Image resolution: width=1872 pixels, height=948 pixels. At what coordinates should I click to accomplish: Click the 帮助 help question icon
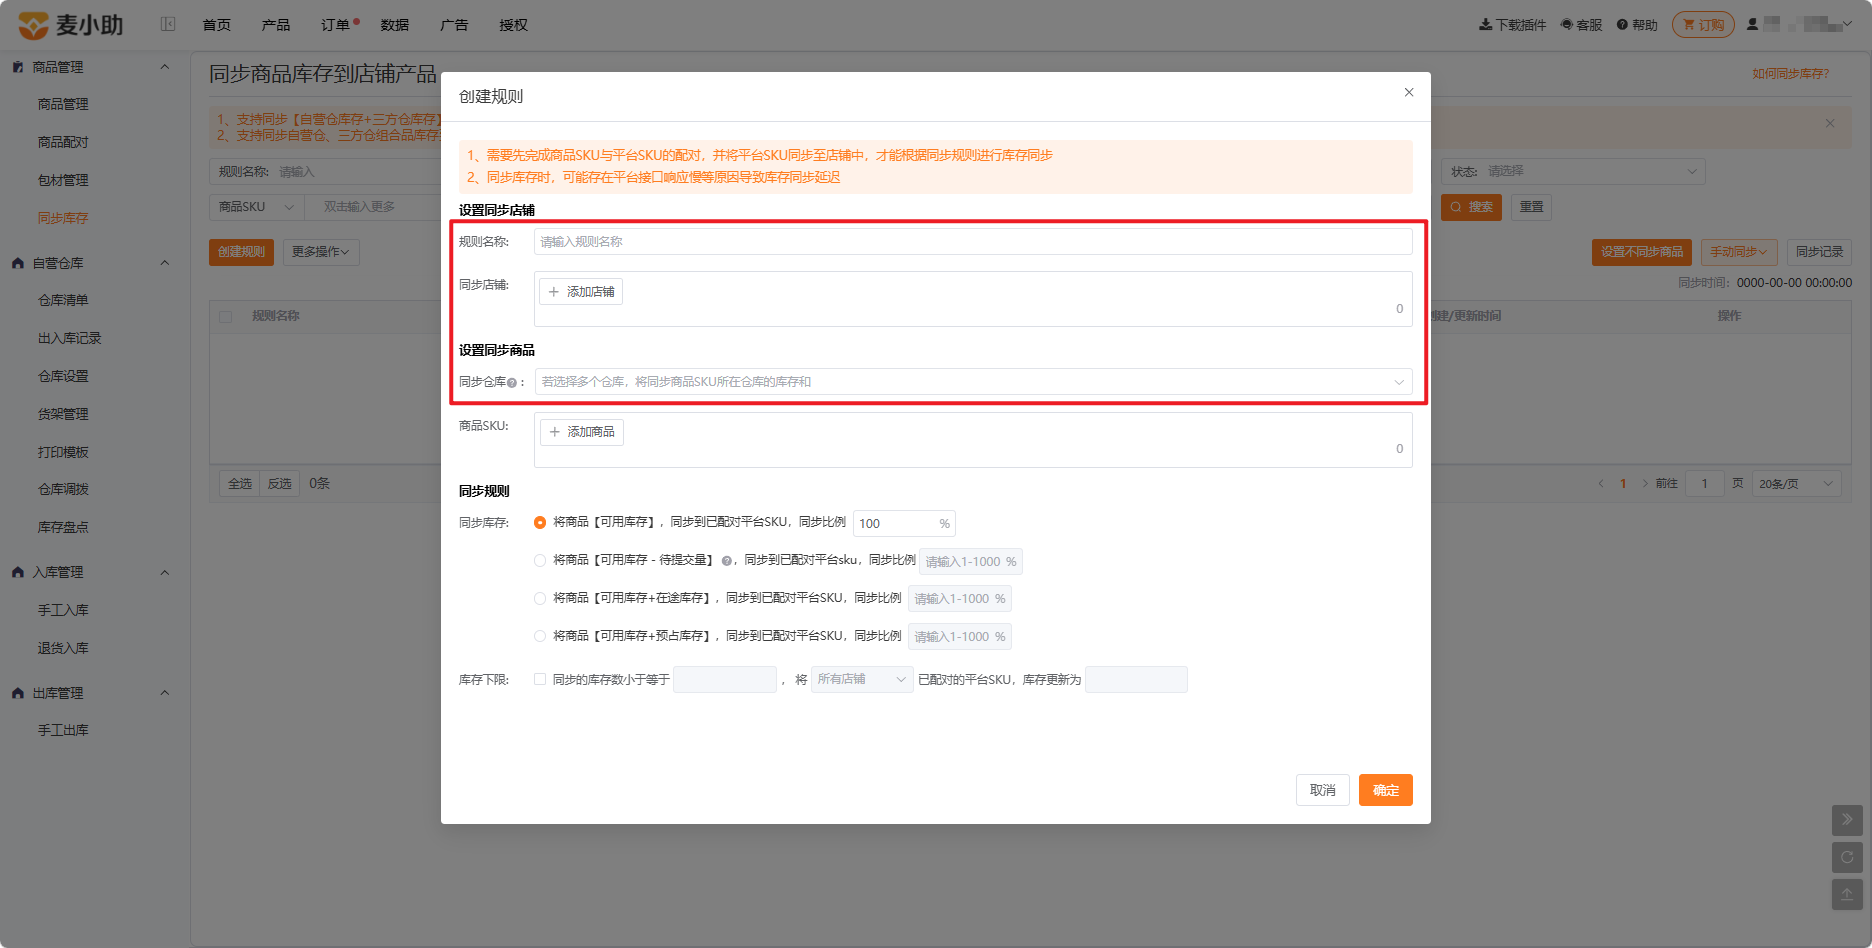coord(1622,25)
